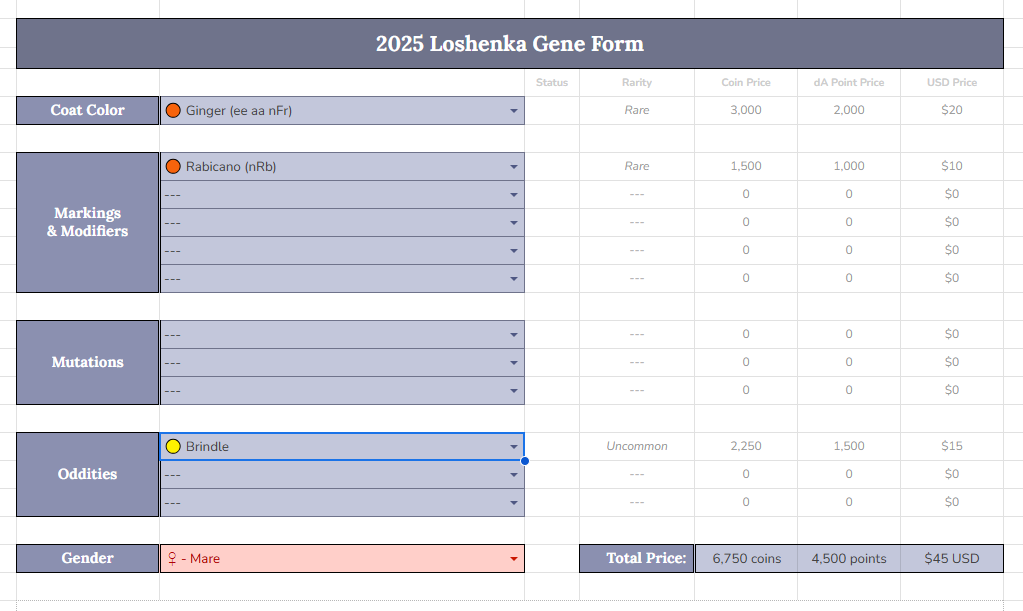Select the 6,750 coins total cell
This screenshot has width=1023, height=611.
pos(746,559)
